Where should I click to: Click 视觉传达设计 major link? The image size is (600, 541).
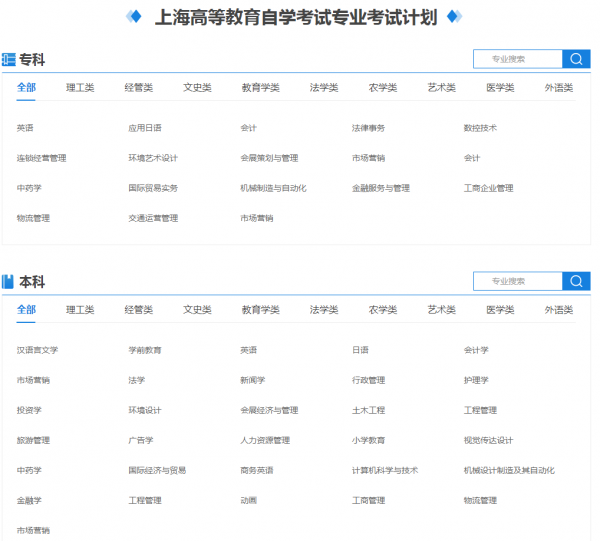point(488,440)
